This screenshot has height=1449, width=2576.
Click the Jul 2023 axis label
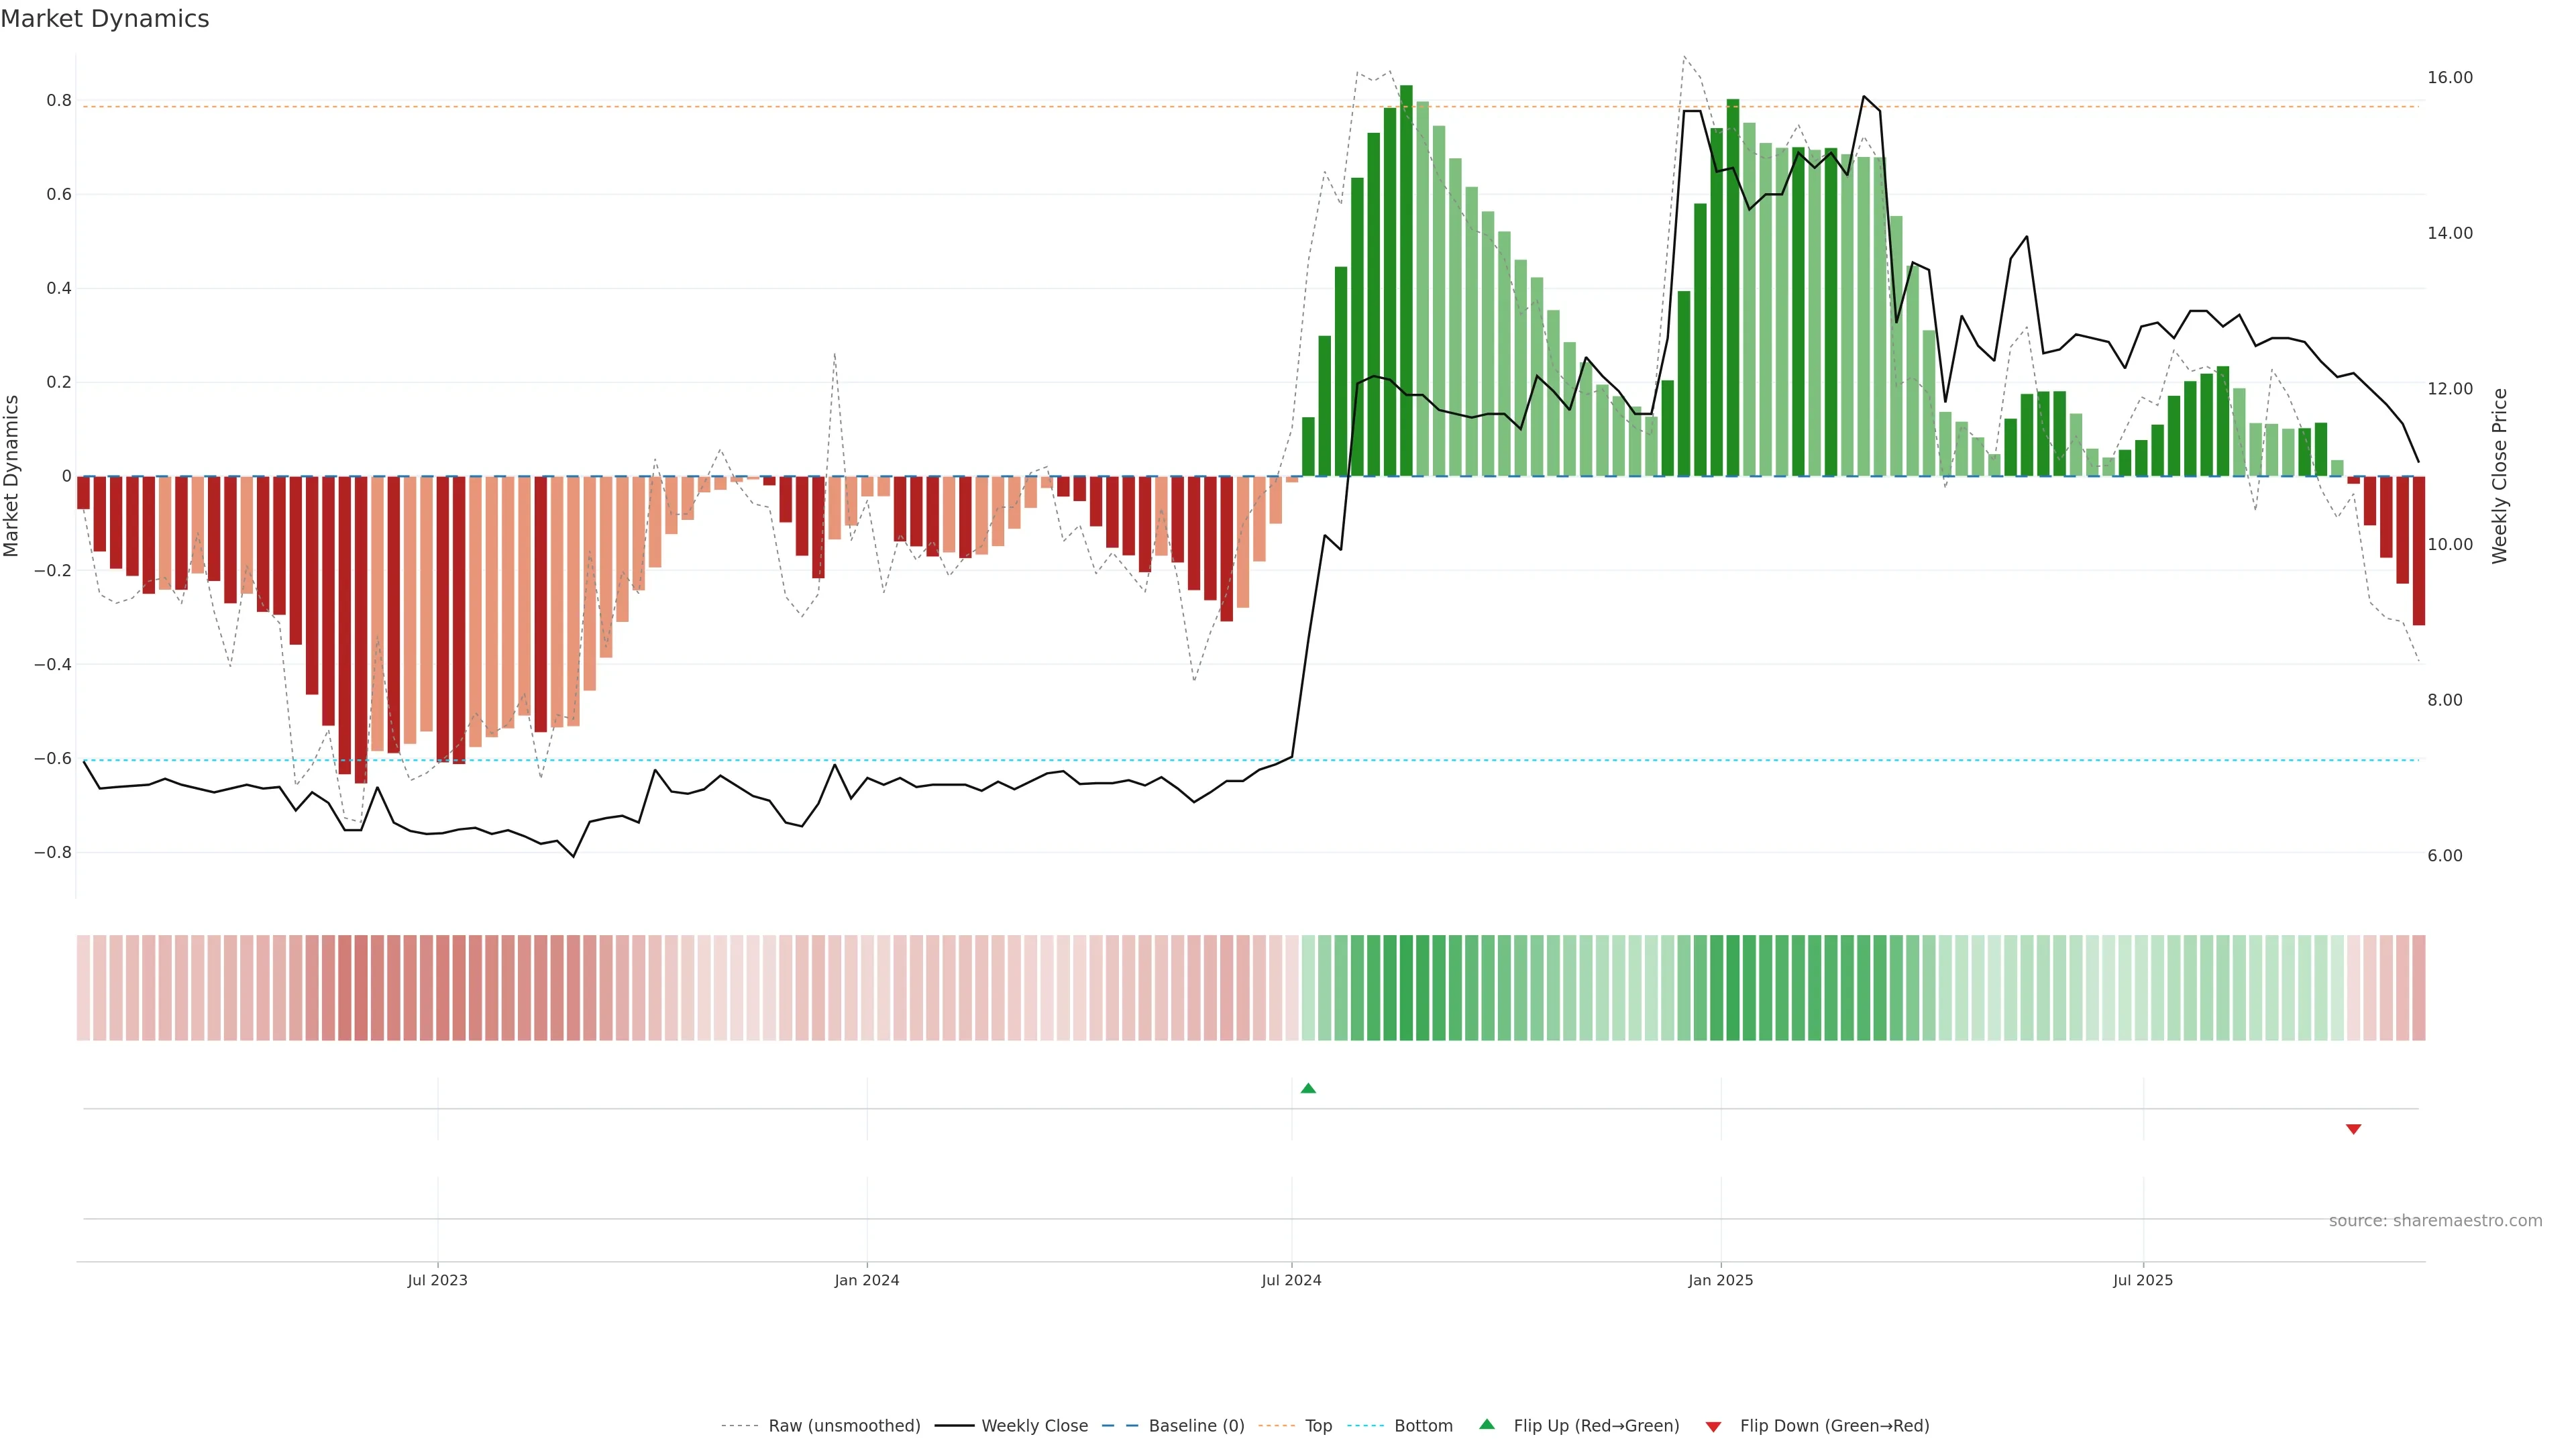click(x=437, y=1280)
